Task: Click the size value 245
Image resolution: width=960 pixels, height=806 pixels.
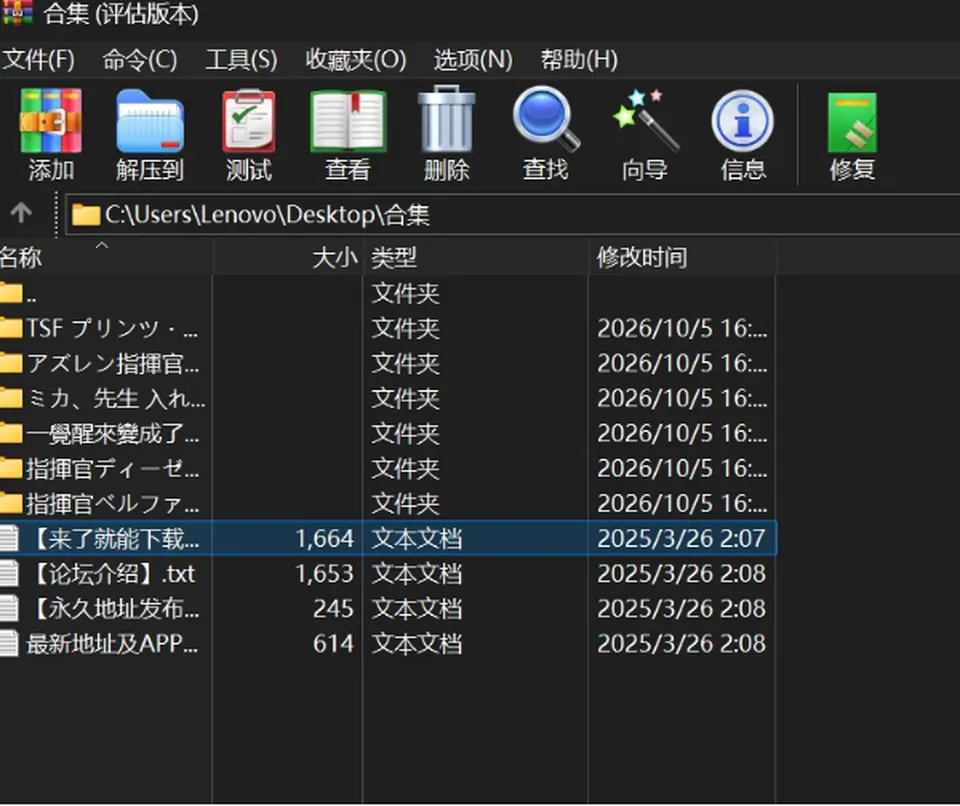Action: [333, 609]
